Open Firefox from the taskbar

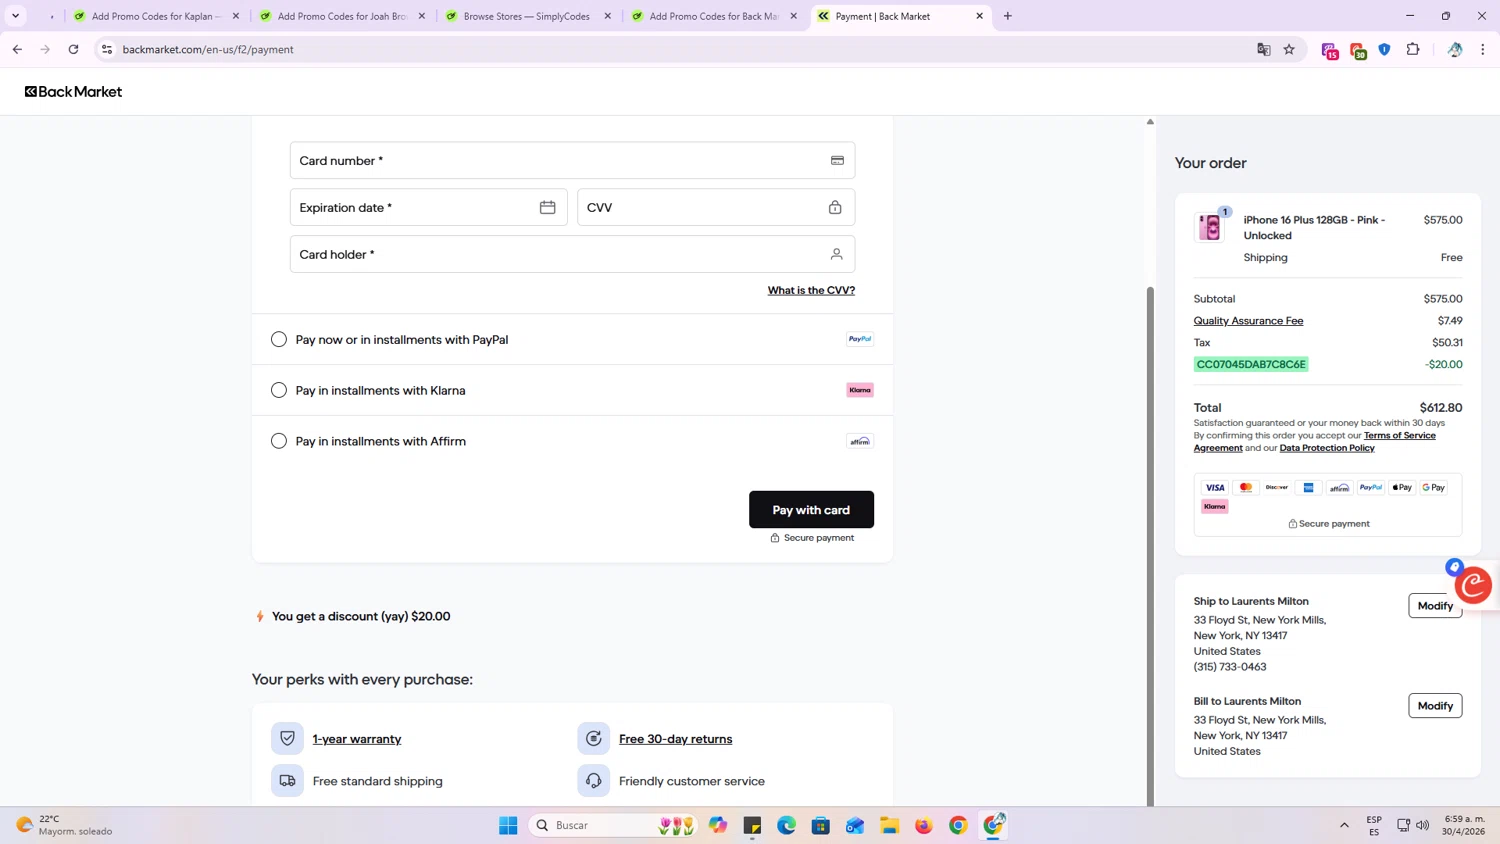pyautogui.click(x=923, y=825)
